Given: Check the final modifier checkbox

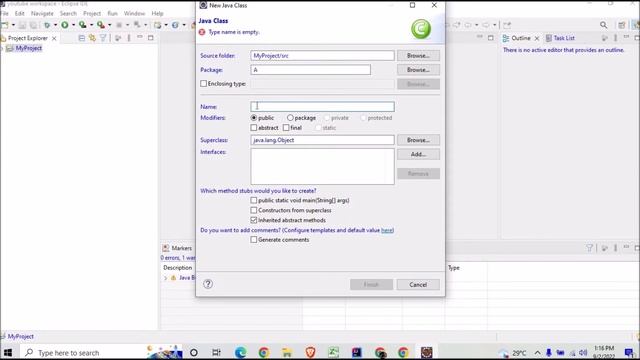Looking at the screenshot, I should [286, 128].
